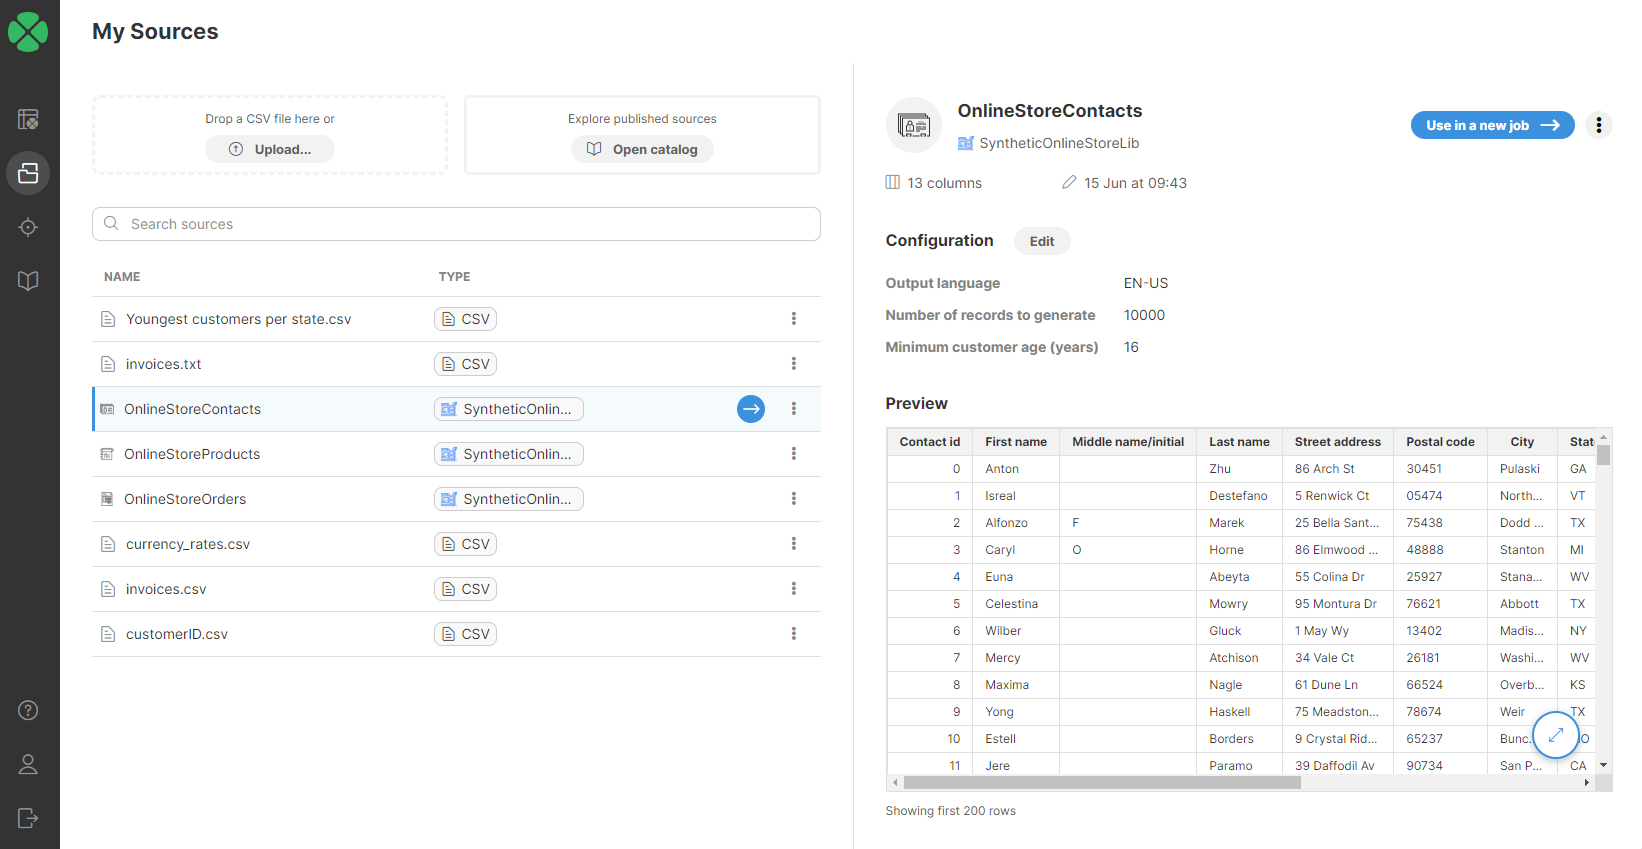Select Youngest customers per state.csv row
Viewport: 1642px width, 849px height.
(x=456, y=319)
